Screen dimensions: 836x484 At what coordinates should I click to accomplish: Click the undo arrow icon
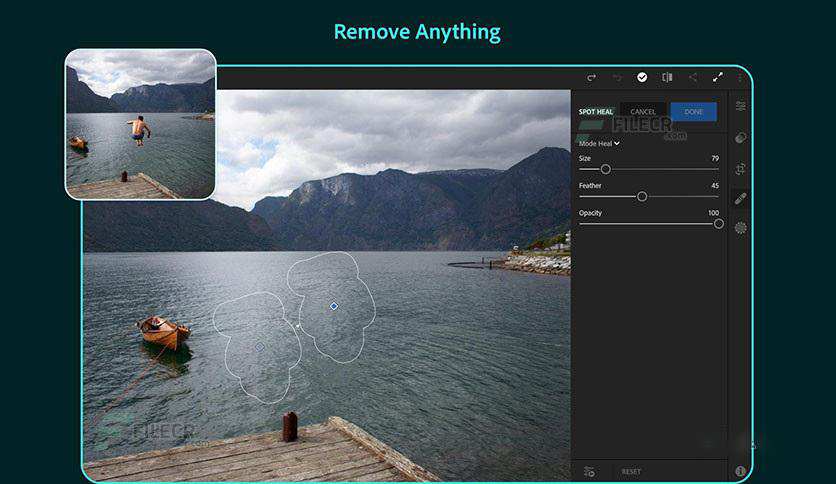click(x=616, y=77)
